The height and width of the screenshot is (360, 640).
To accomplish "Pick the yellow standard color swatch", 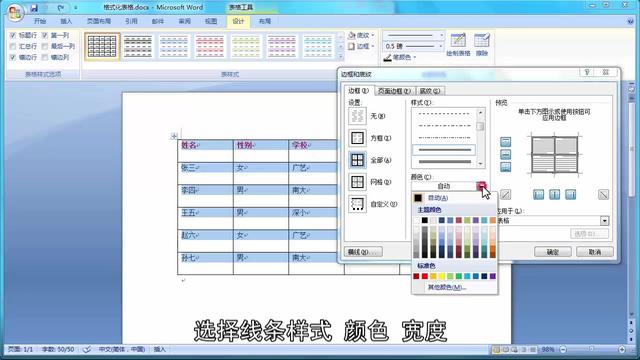I will click(442, 276).
